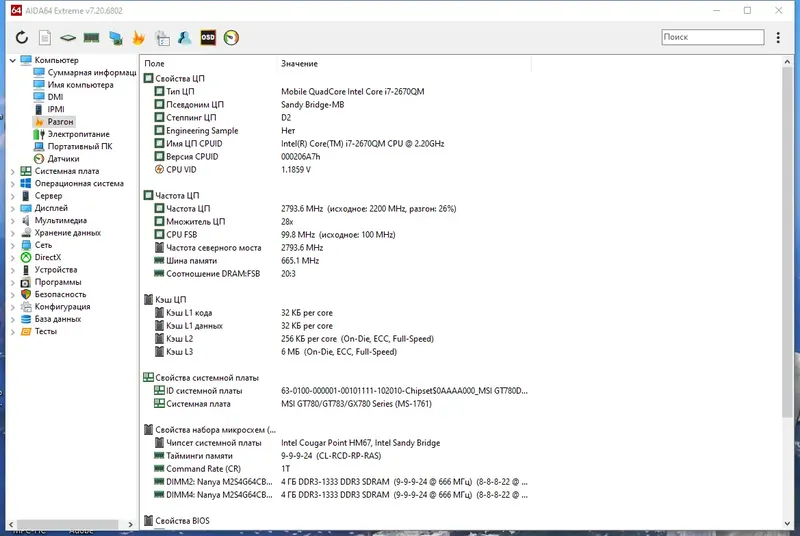The height and width of the screenshot is (536, 800).
Task: Click the tree pane scroll right arrow
Action: coord(131,524)
